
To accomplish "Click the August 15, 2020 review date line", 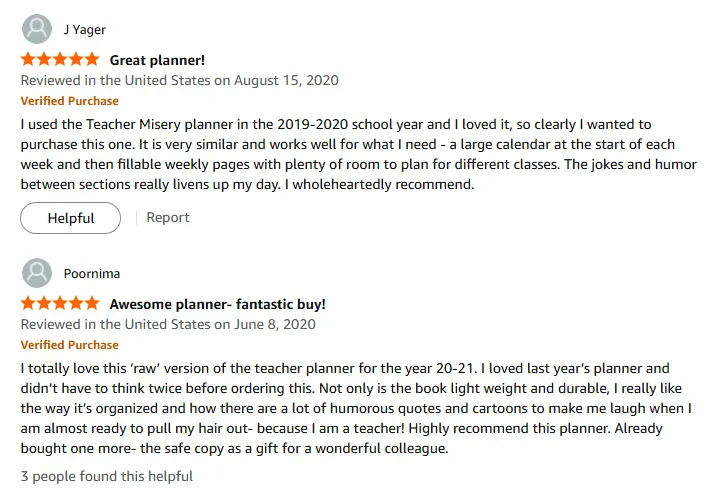I will point(179,80).
